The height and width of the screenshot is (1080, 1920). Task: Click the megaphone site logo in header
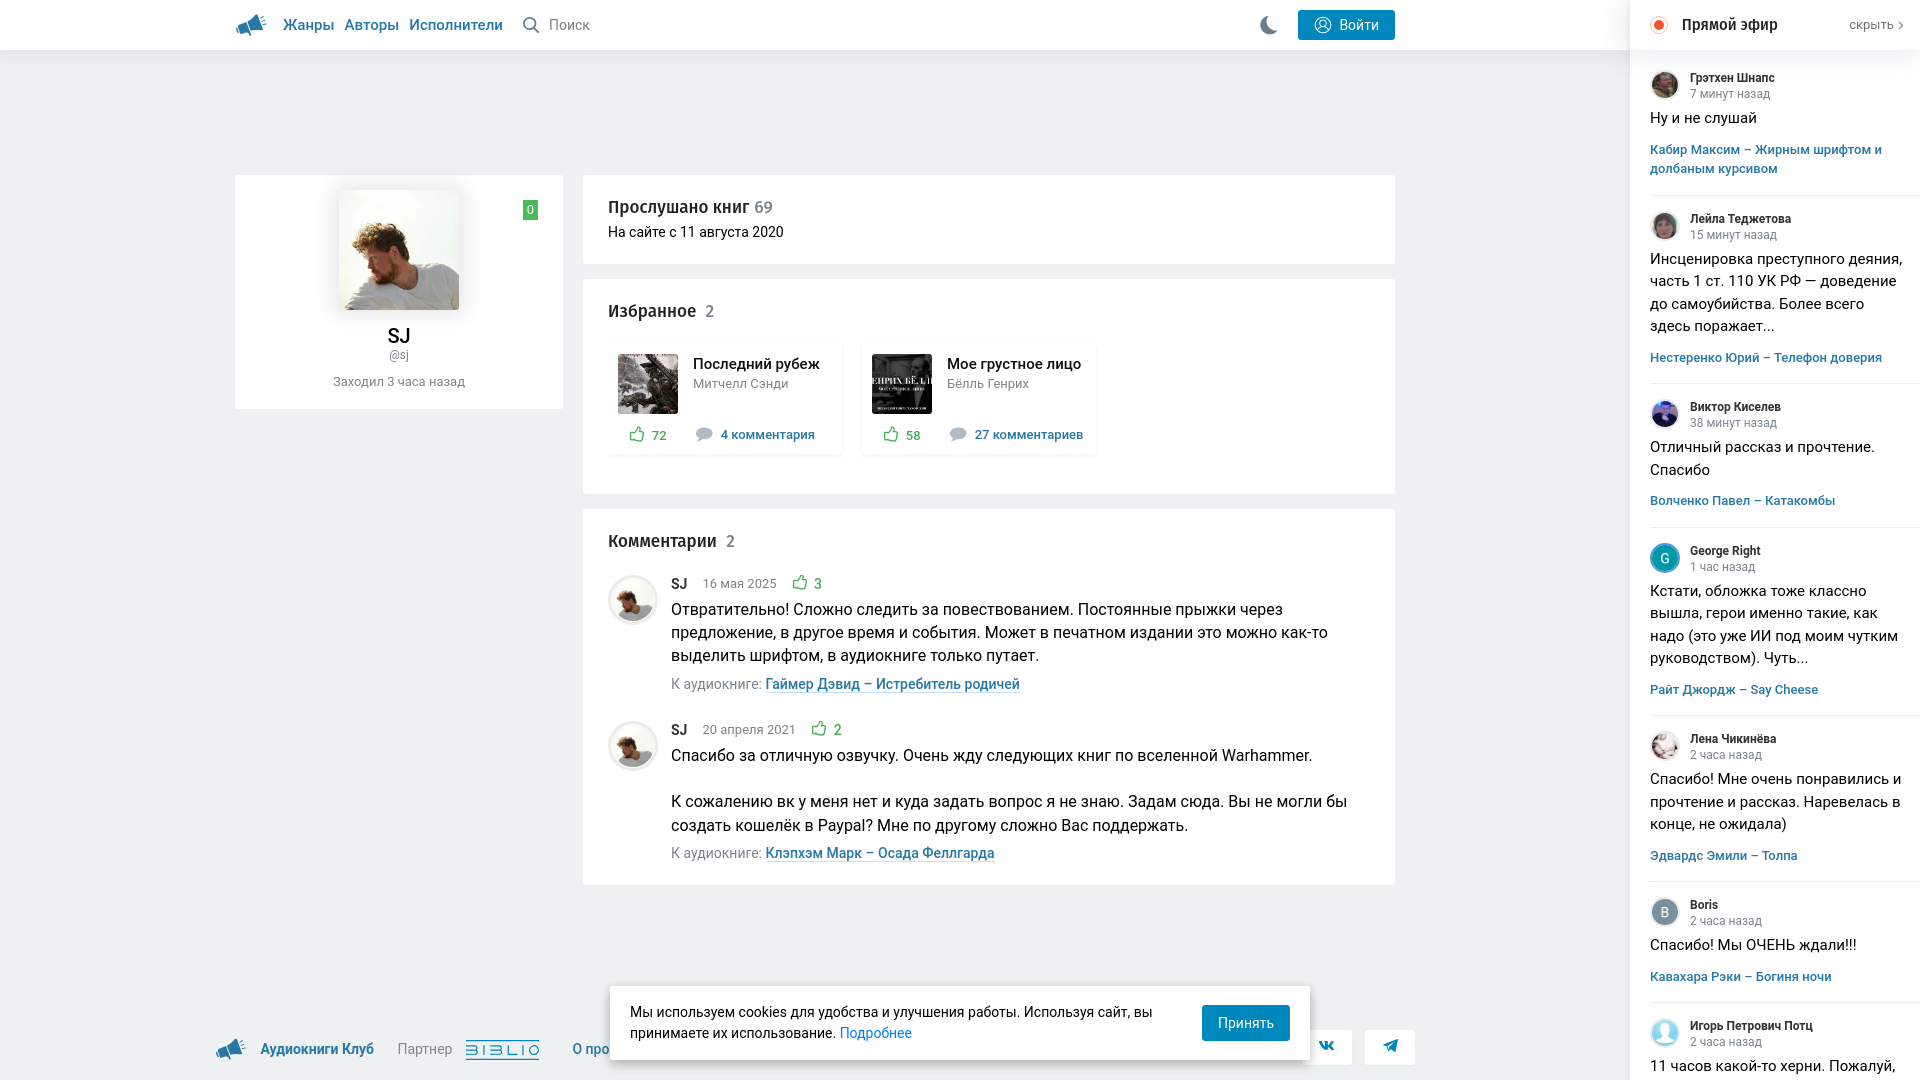(x=251, y=25)
